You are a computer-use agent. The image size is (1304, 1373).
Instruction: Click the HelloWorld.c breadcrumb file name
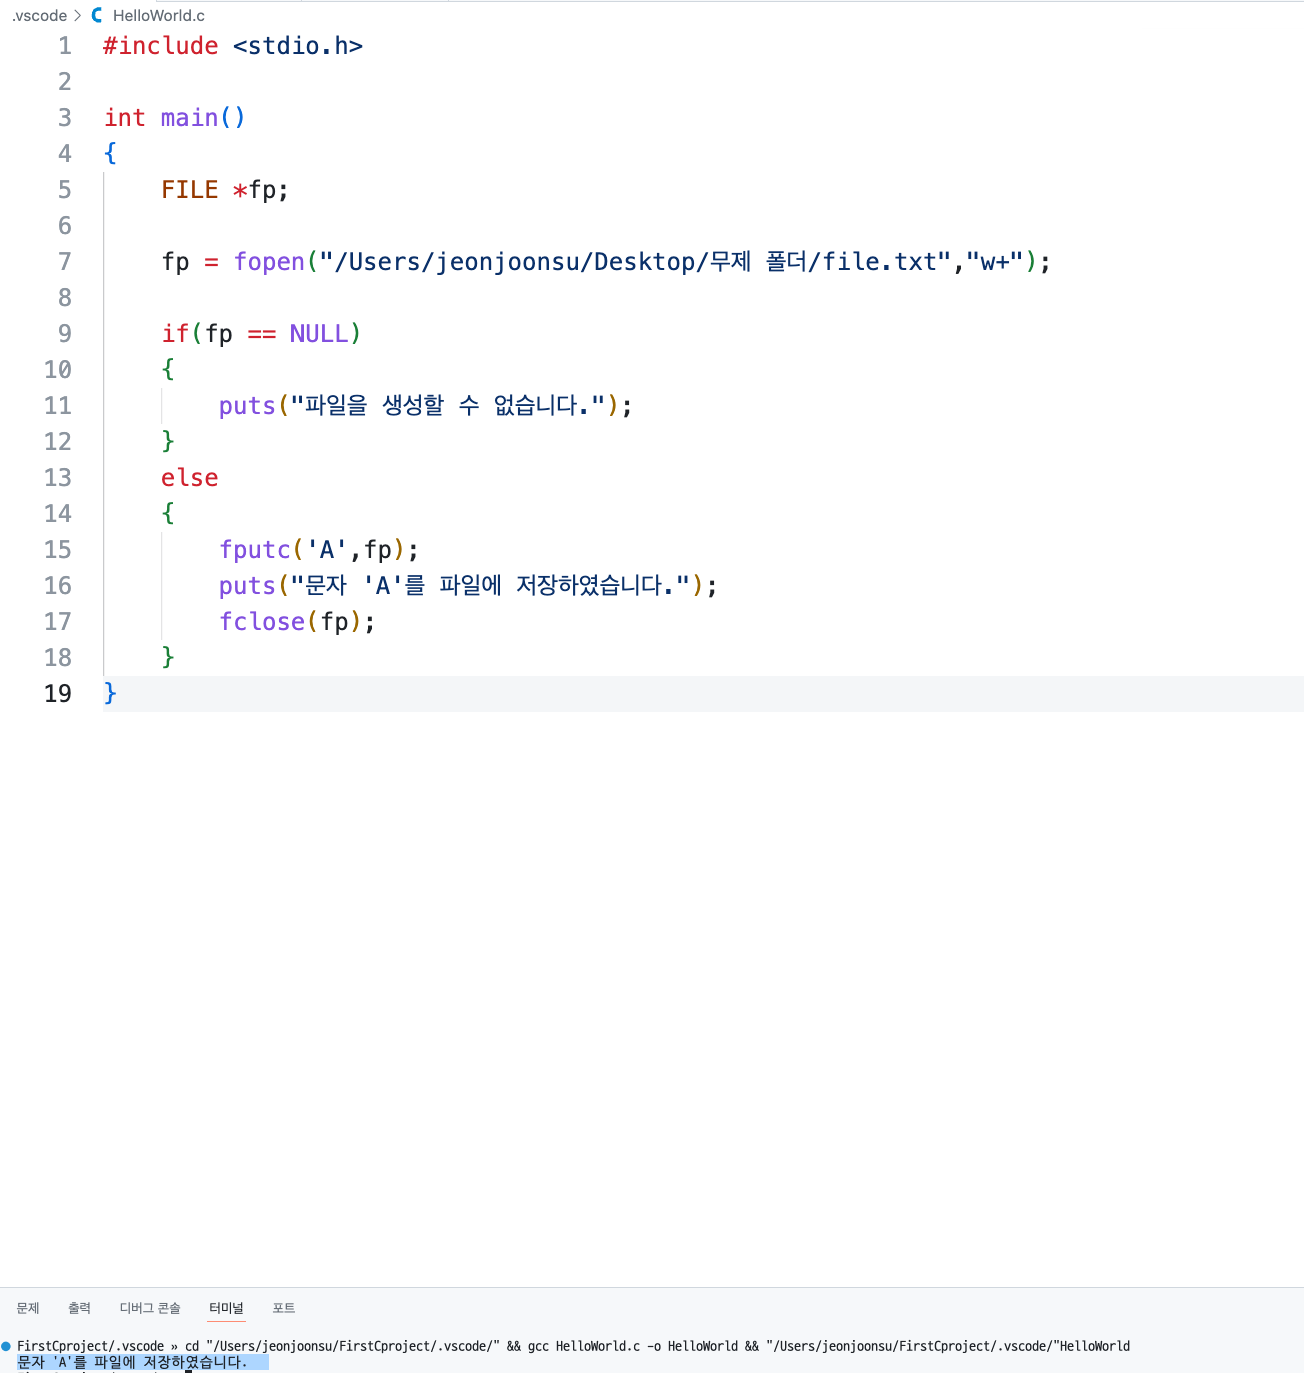pos(159,16)
